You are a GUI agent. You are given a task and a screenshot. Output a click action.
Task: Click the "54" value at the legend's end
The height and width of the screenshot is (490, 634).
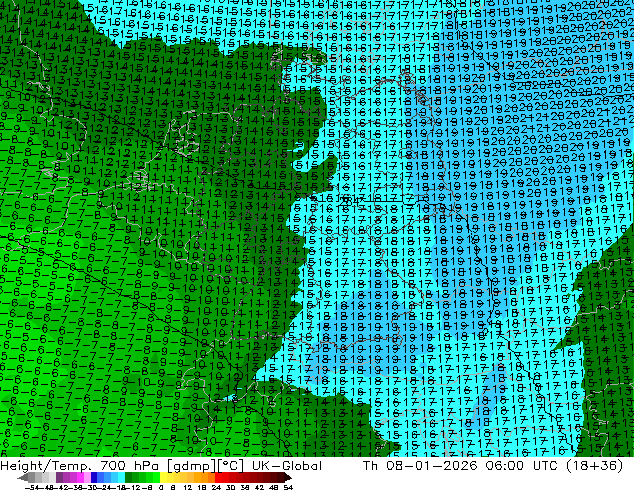[x=287, y=487]
